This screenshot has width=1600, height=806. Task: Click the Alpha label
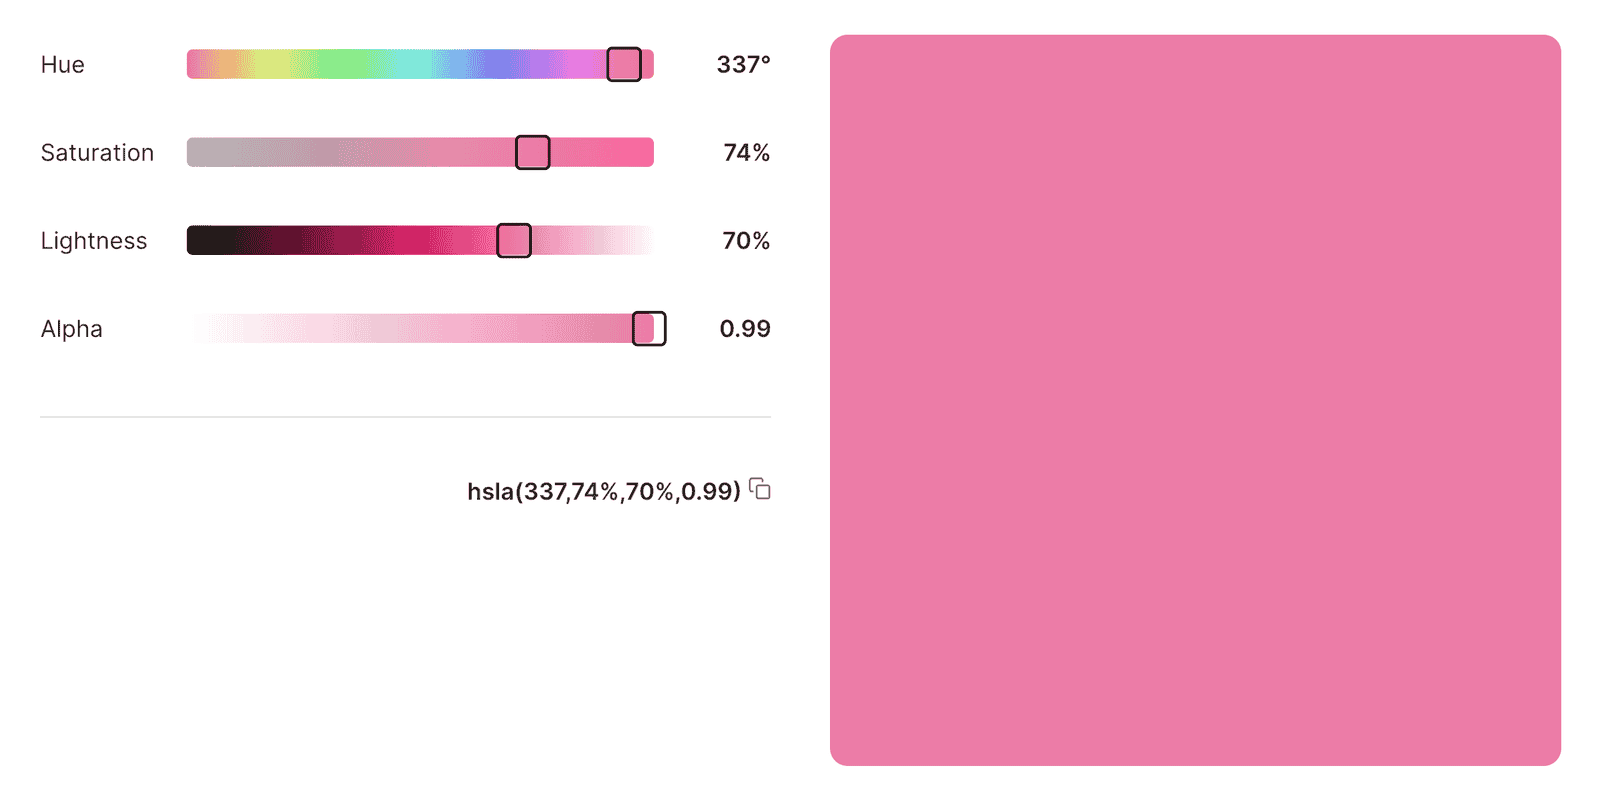tap(71, 329)
